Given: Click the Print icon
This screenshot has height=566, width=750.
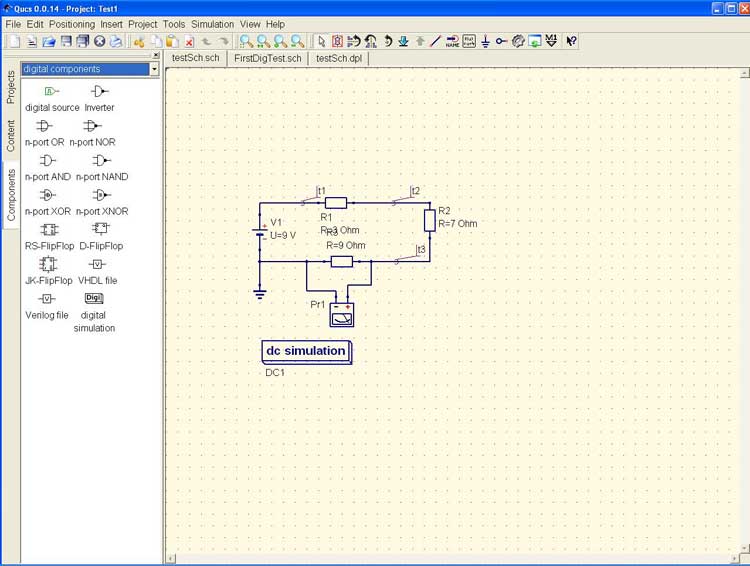Looking at the screenshot, I should coord(116,42).
